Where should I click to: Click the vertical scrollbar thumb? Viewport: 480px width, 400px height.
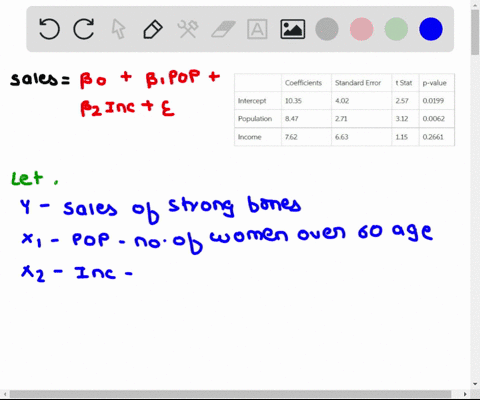pos(475,32)
